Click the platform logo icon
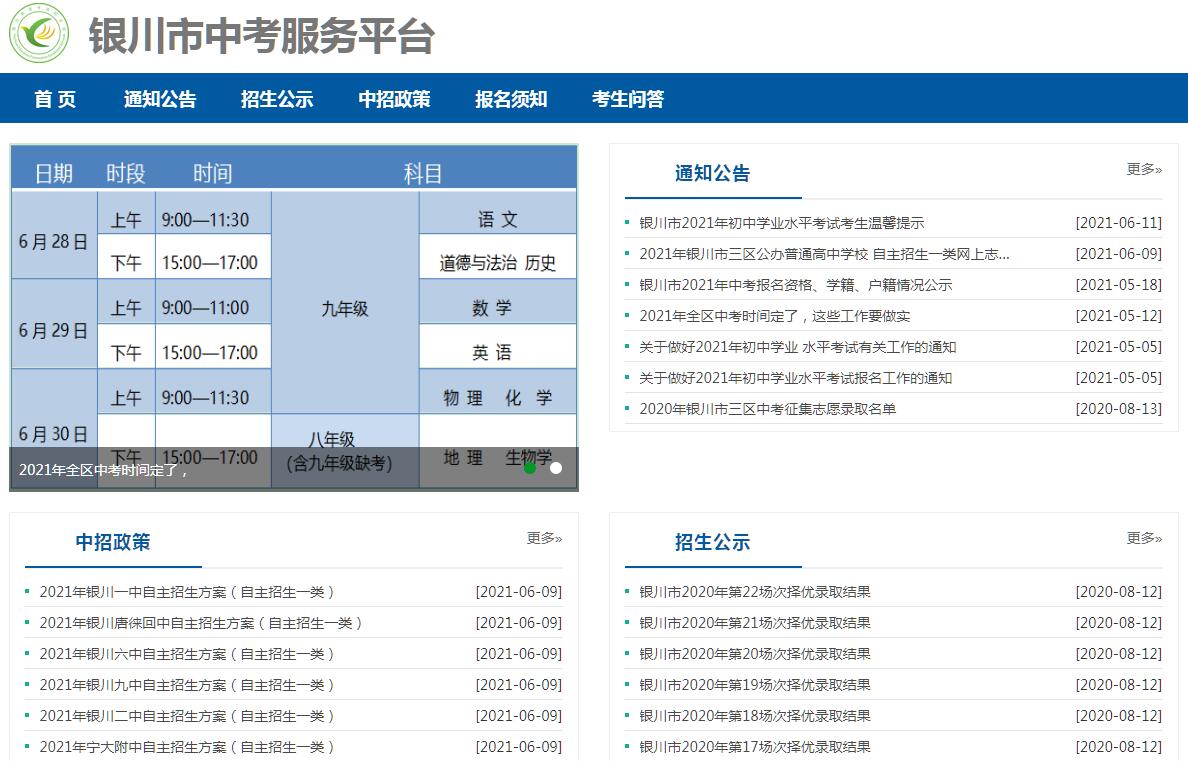Screen dimensions: 1188x761 click(x=39, y=33)
